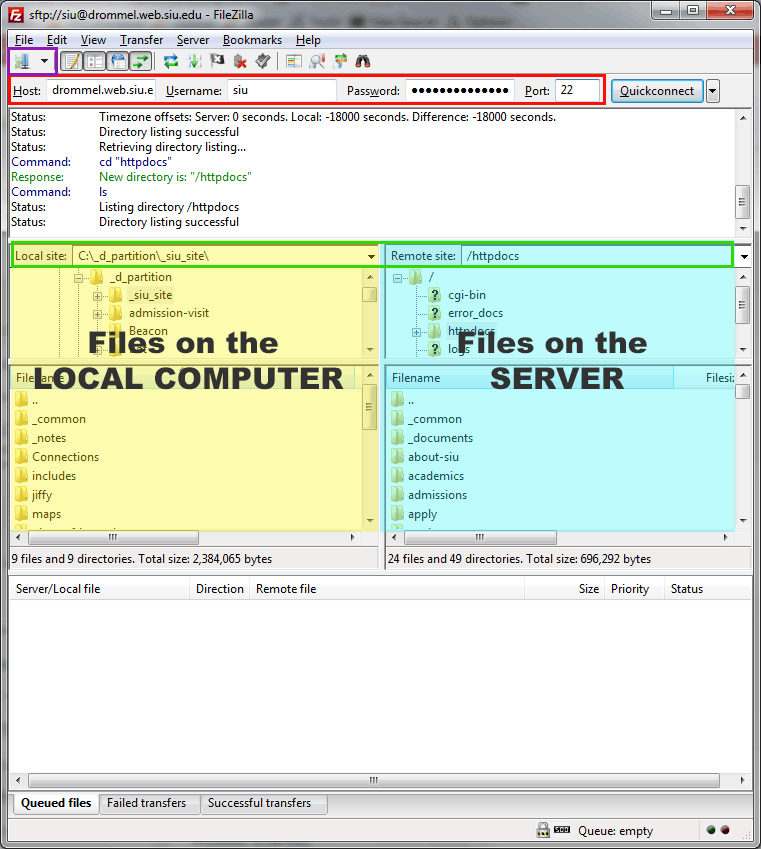Open the File menu
Image resolution: width=761 pixels, height=849 pixels.
24,40
